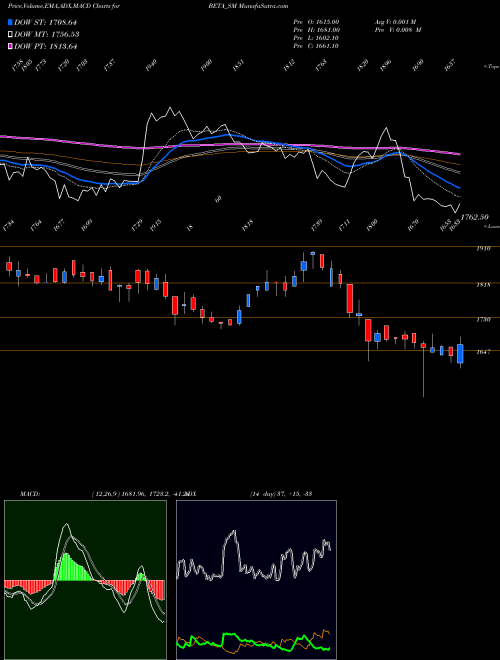
Task: Click the 'Pre C: 1661.10' value
Action: [x=316, y=46]
